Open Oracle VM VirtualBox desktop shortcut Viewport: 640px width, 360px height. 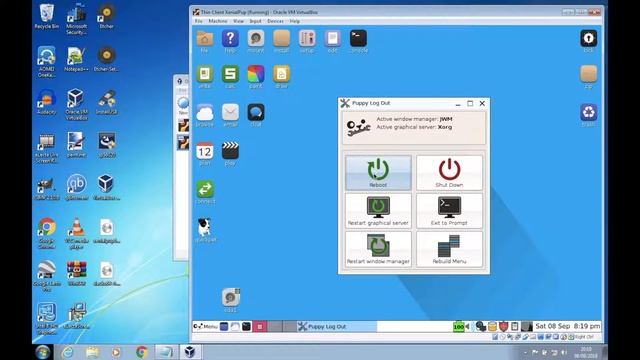click(x=76, y=104)
